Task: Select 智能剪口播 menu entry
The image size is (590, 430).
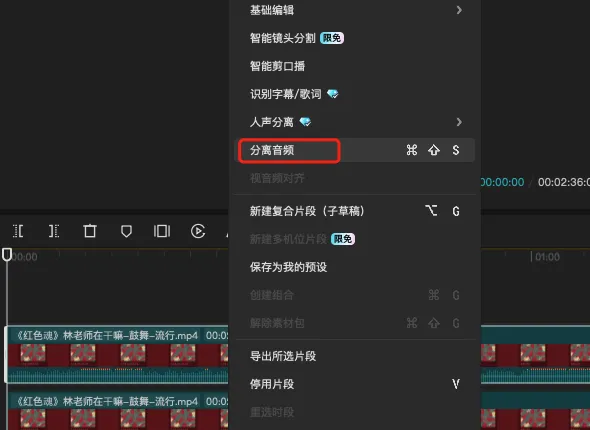Action: click(354, 66)
